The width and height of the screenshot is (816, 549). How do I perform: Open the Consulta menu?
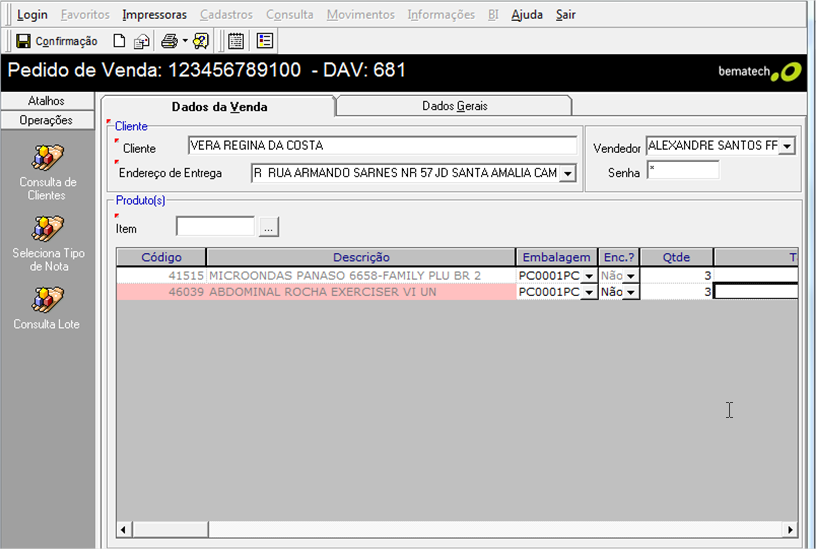coord(290,15)
